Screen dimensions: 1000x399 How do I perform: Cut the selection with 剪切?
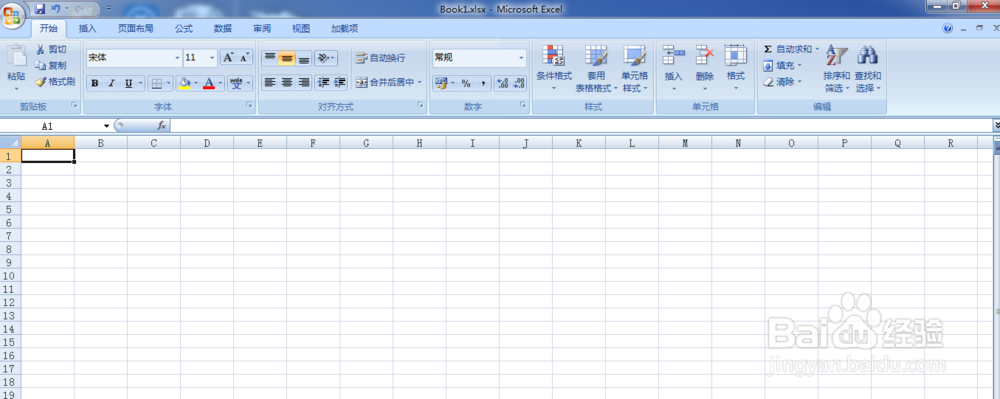[x=50, y=49]
